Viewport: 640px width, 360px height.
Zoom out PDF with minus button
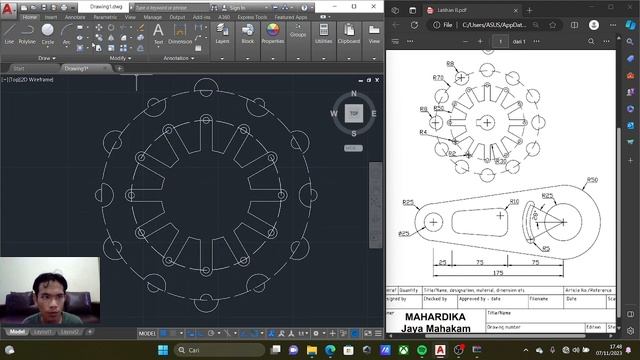(466, 41)
